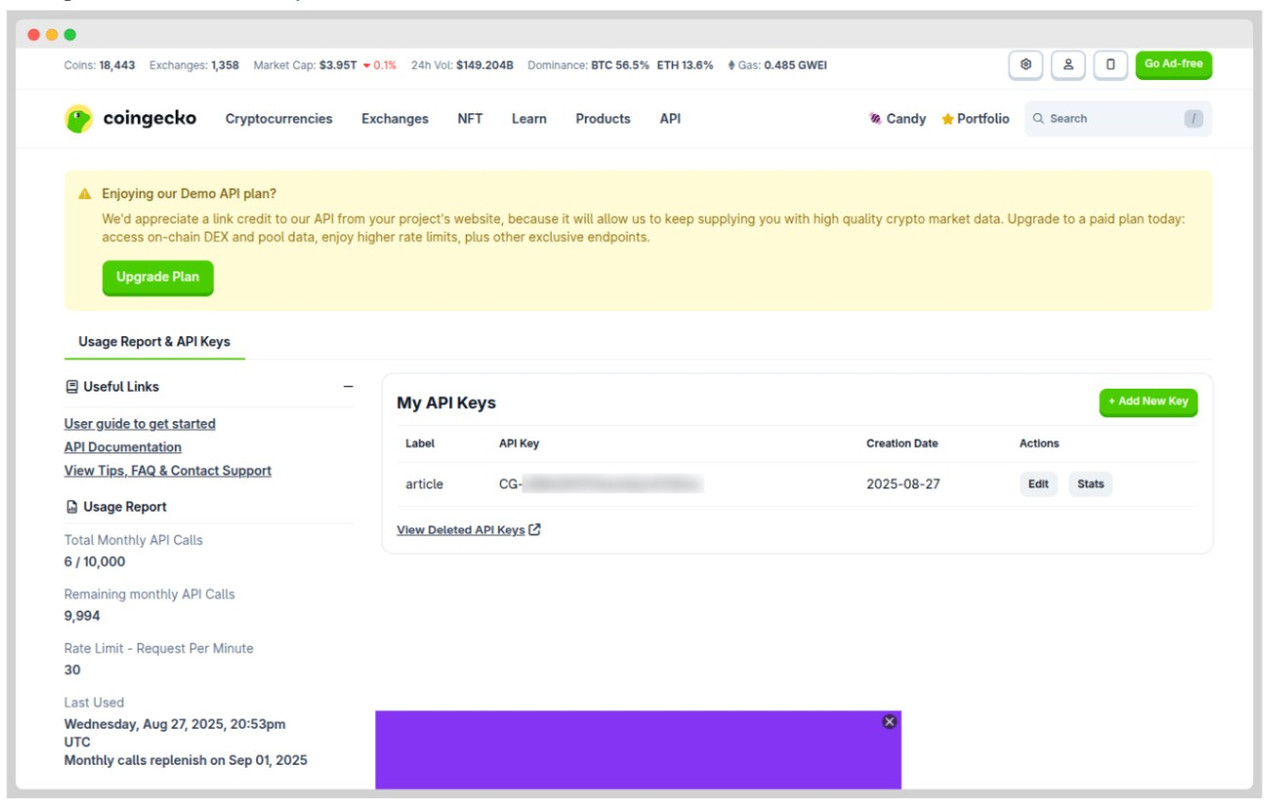The image size is (1264, 800).
Task: Click the 9,994 remaining calls value
Action: pos(82,616)
